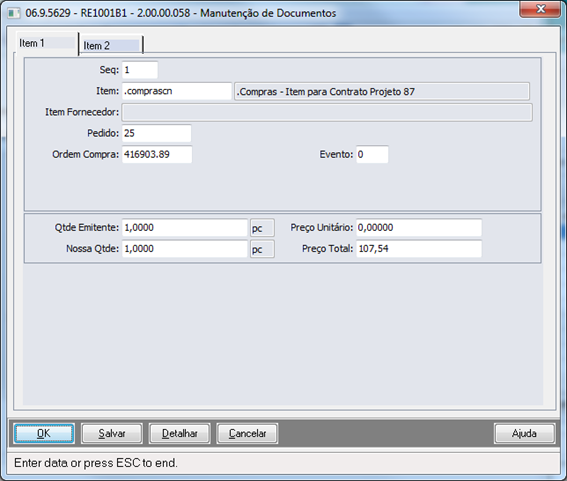Open details with Detalhar button
The height and width of the screenshot is (481, 567).
point(179,433)
